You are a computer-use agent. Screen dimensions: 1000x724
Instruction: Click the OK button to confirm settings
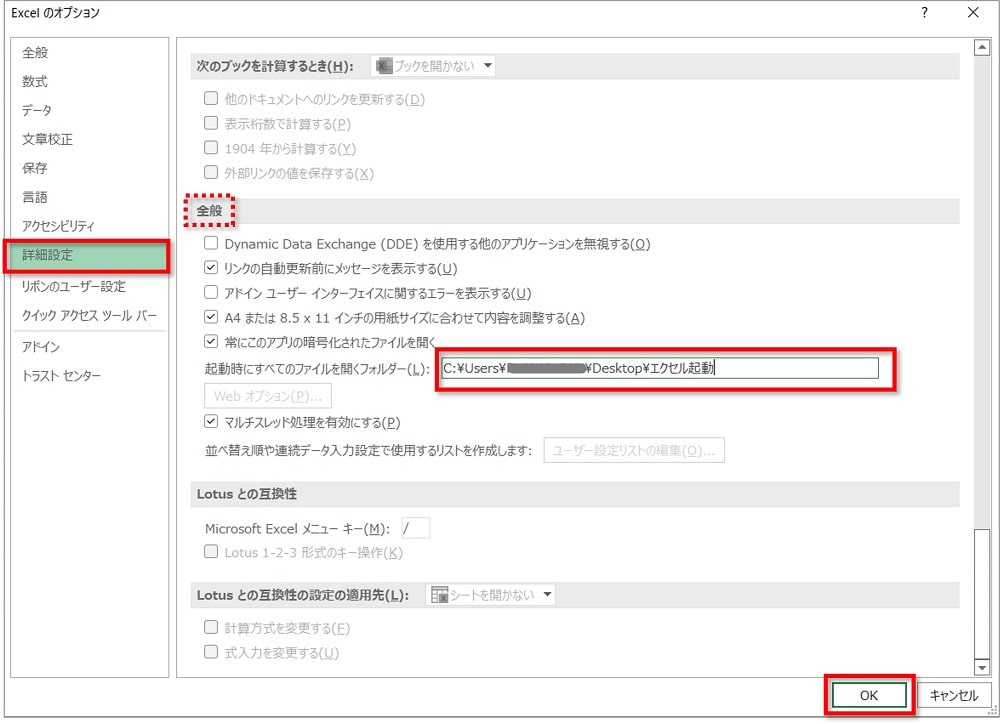click(868, 695)
